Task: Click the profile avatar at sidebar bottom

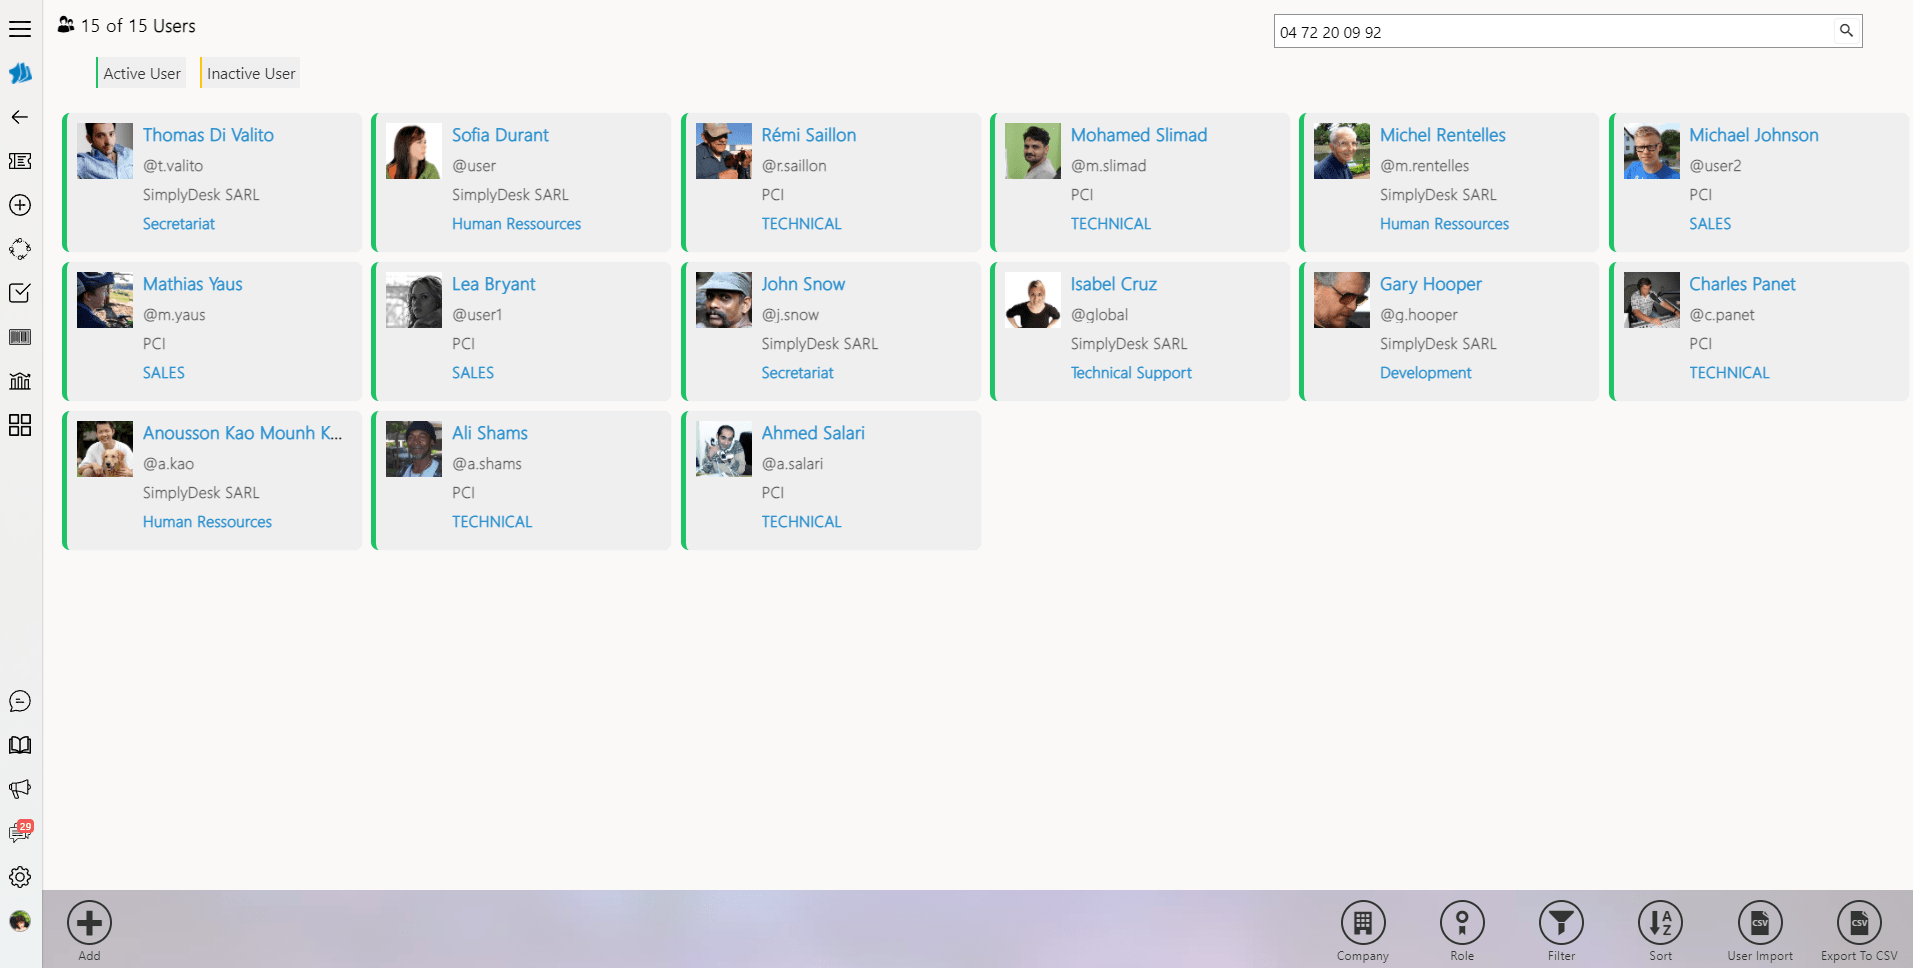Action: (20, 921)
